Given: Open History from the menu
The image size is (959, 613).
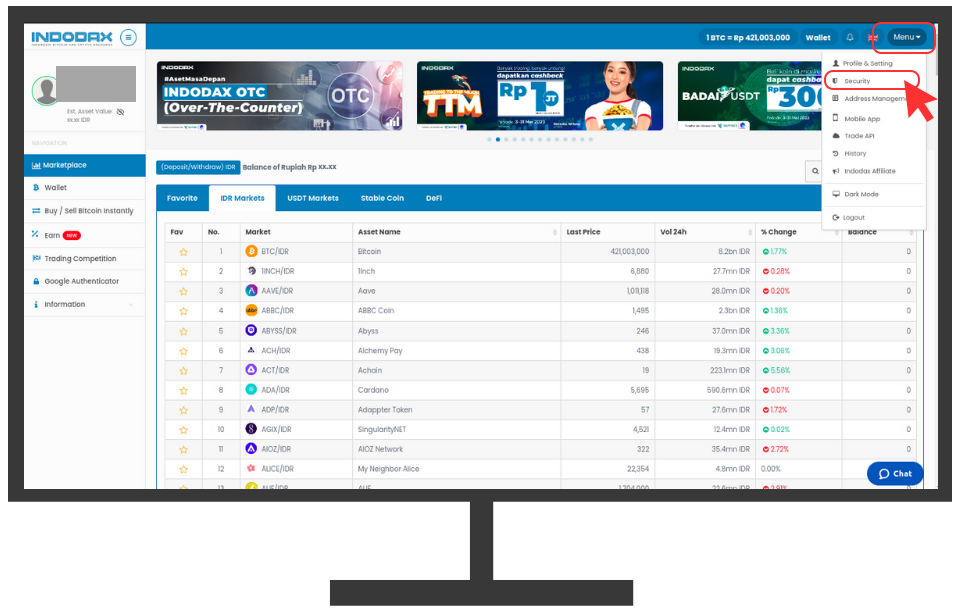Looking at the screenshot, I should coord(850,154).
